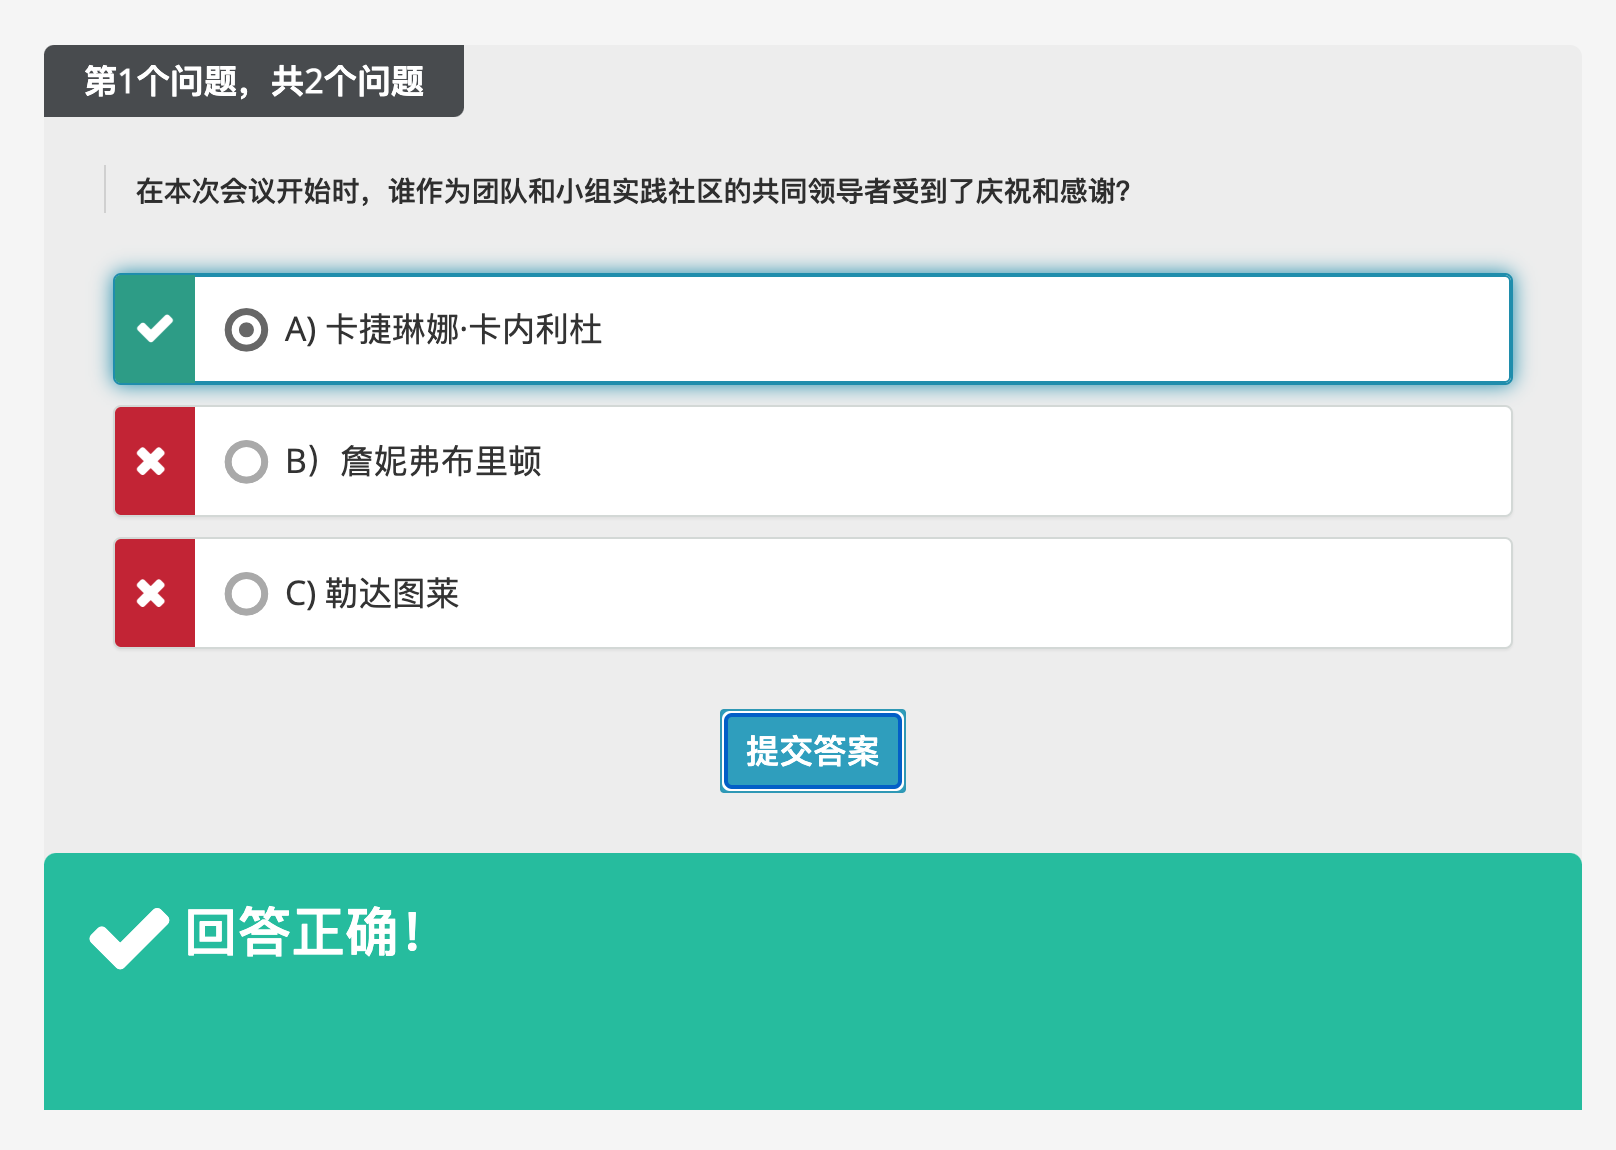Click the red X icon beside option B

pos(152,461)
